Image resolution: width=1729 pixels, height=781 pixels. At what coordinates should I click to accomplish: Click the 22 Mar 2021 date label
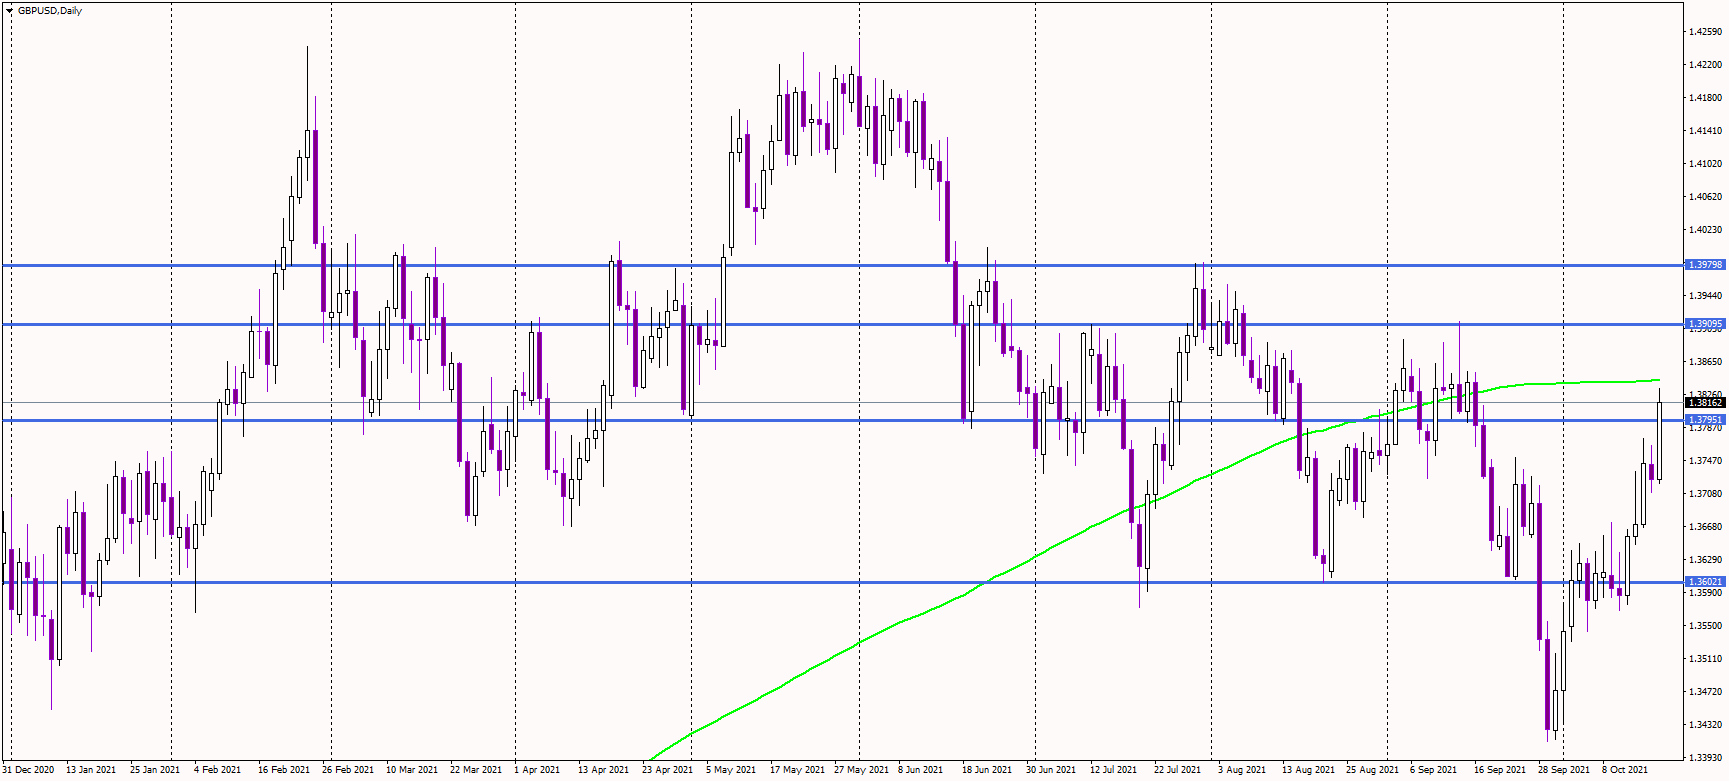(476, 770)
